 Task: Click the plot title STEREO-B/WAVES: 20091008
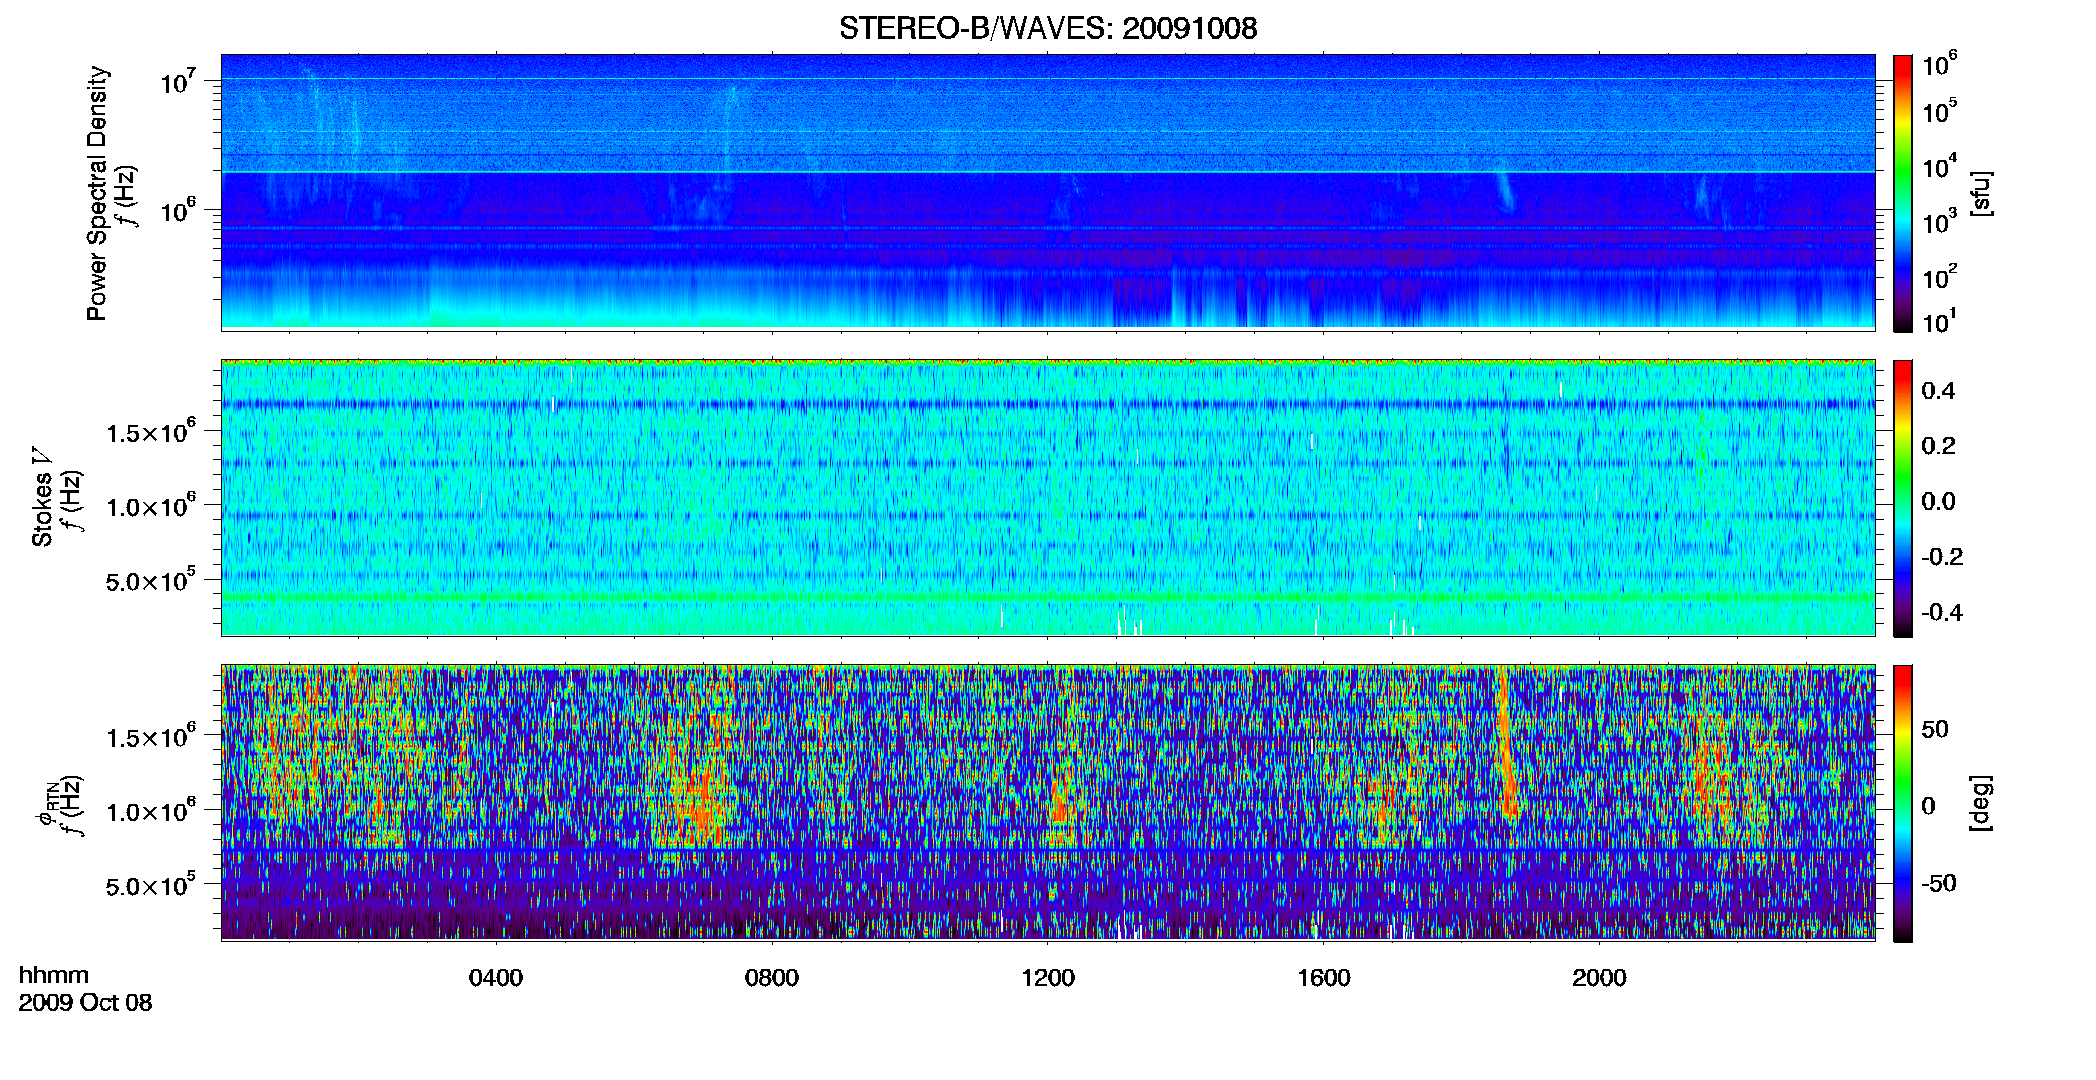pyautogui.click(x=1048, y=29)
